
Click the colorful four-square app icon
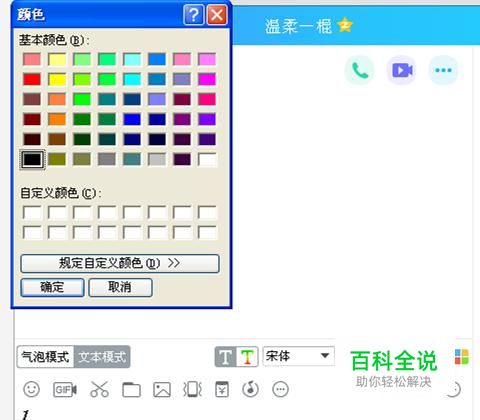click(462, 357)
